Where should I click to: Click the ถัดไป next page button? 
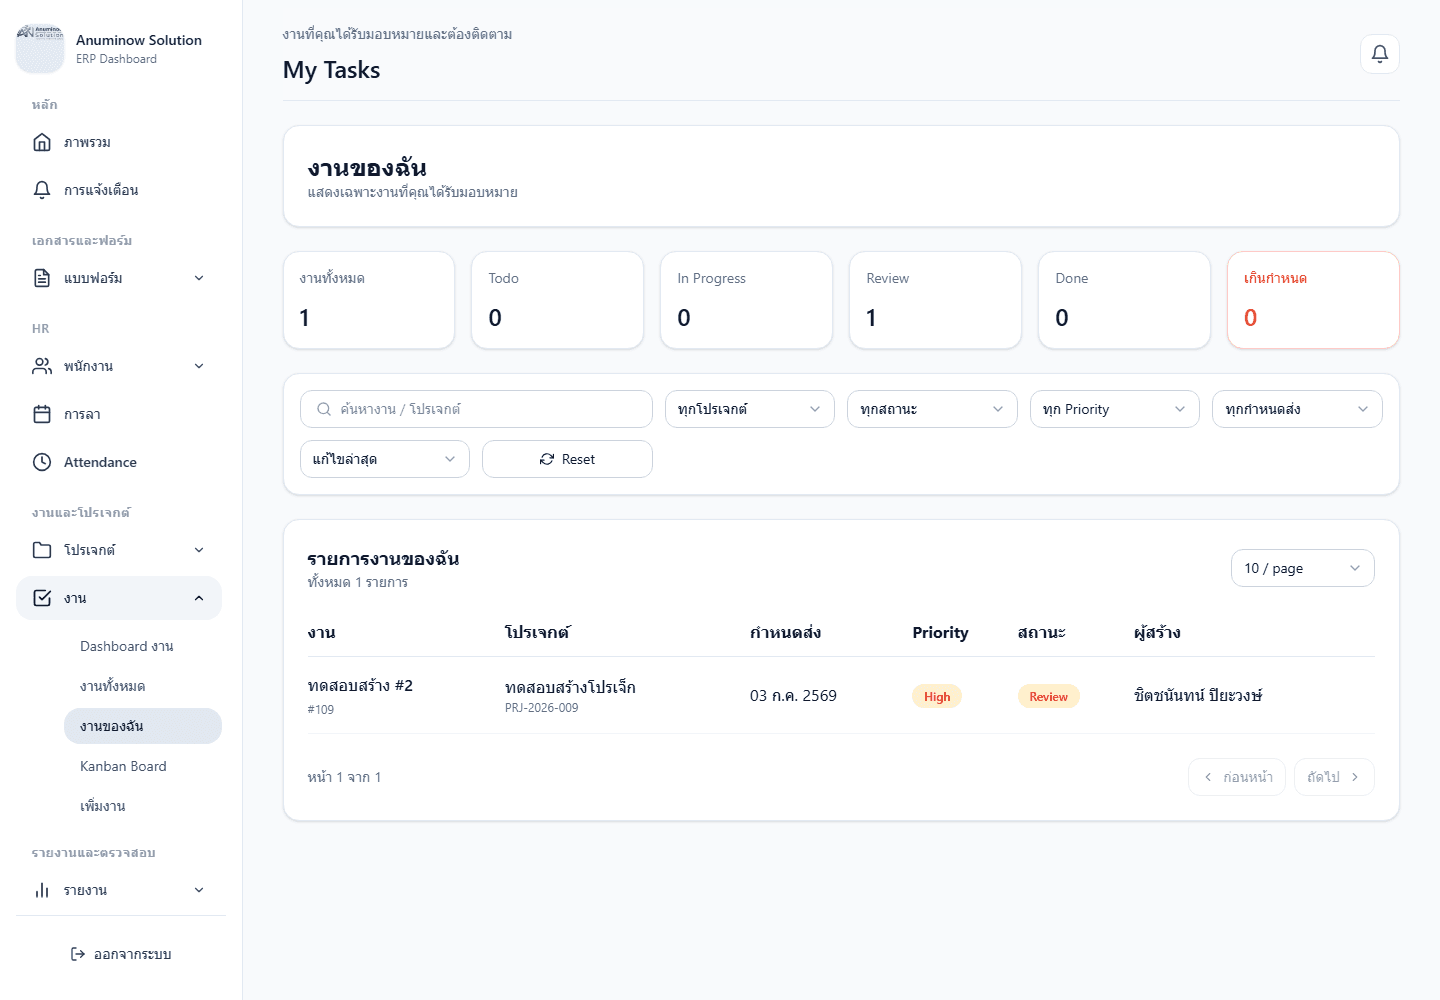1334,777
